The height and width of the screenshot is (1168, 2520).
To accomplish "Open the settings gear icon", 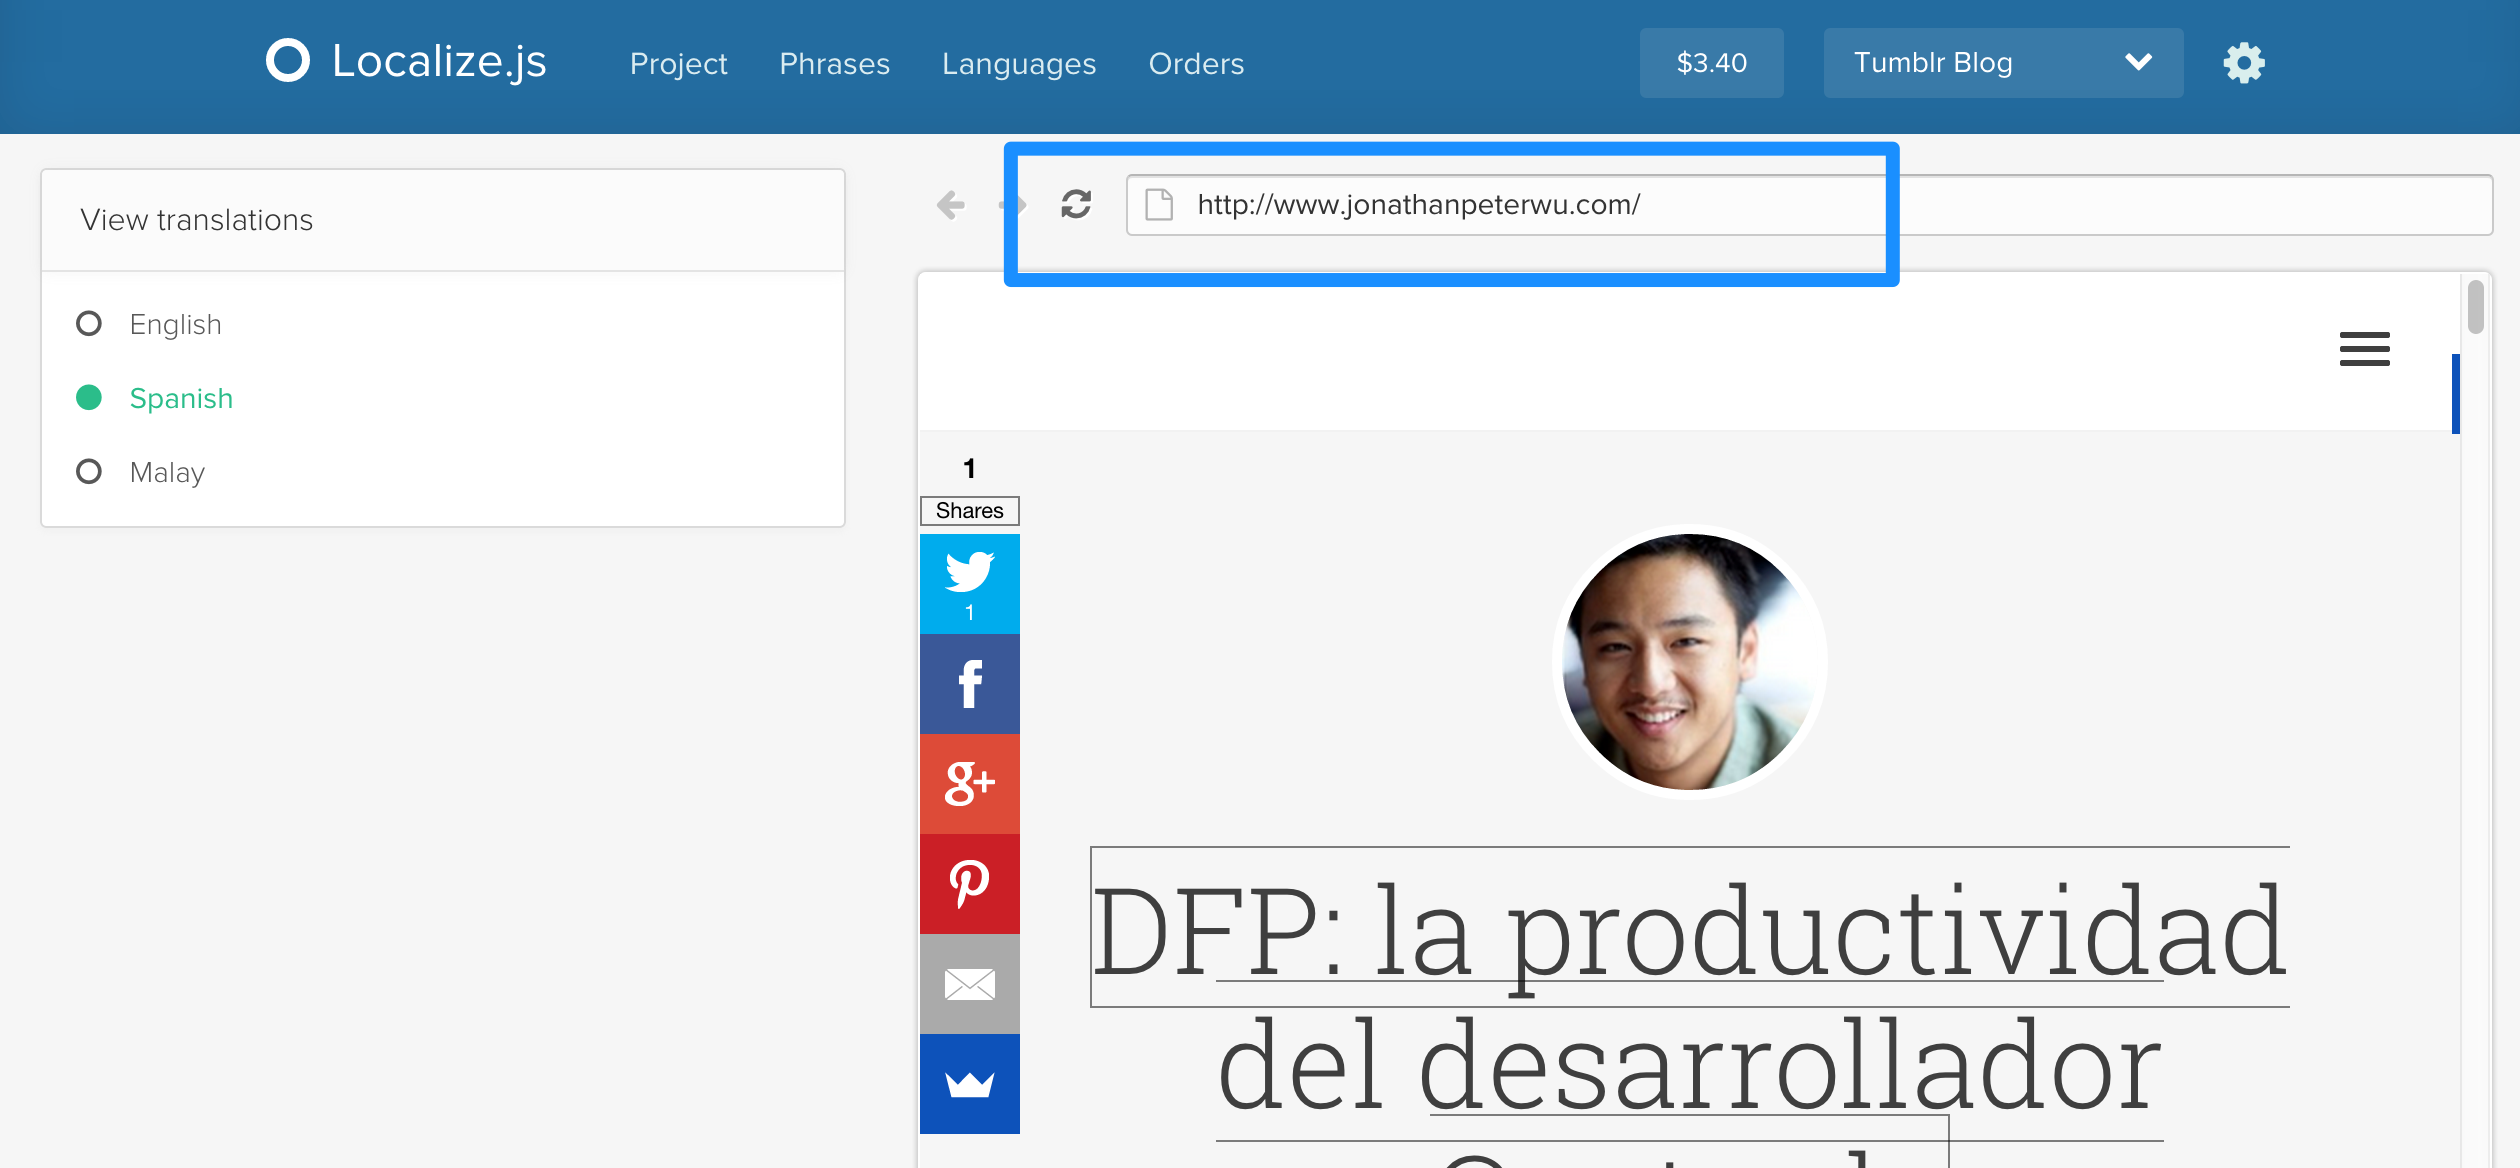I will [x=2243, y=63].
